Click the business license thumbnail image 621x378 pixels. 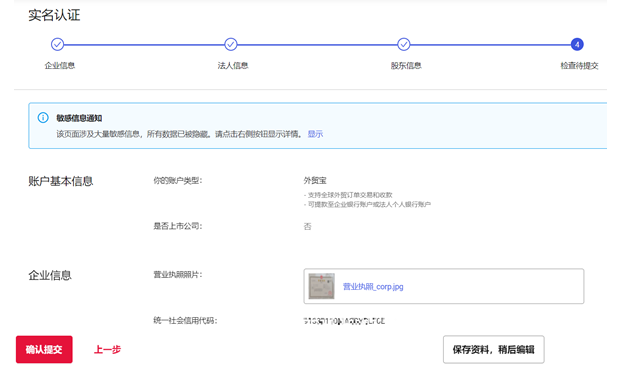pos(322,286)
